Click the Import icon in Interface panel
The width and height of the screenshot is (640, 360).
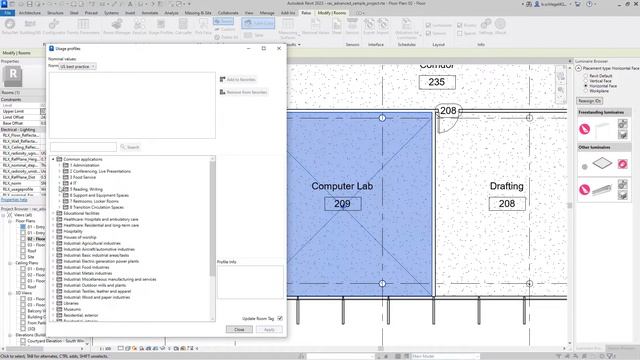(383, 24)
